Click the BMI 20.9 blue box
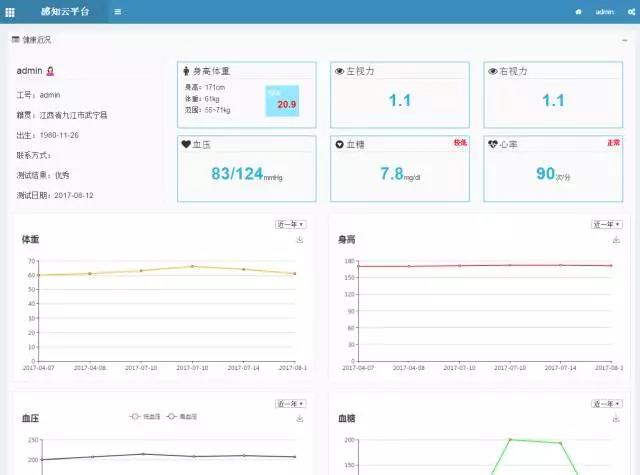Image resolution: width=640 pixels, height=475 pixels. click(x=282, y=101)
